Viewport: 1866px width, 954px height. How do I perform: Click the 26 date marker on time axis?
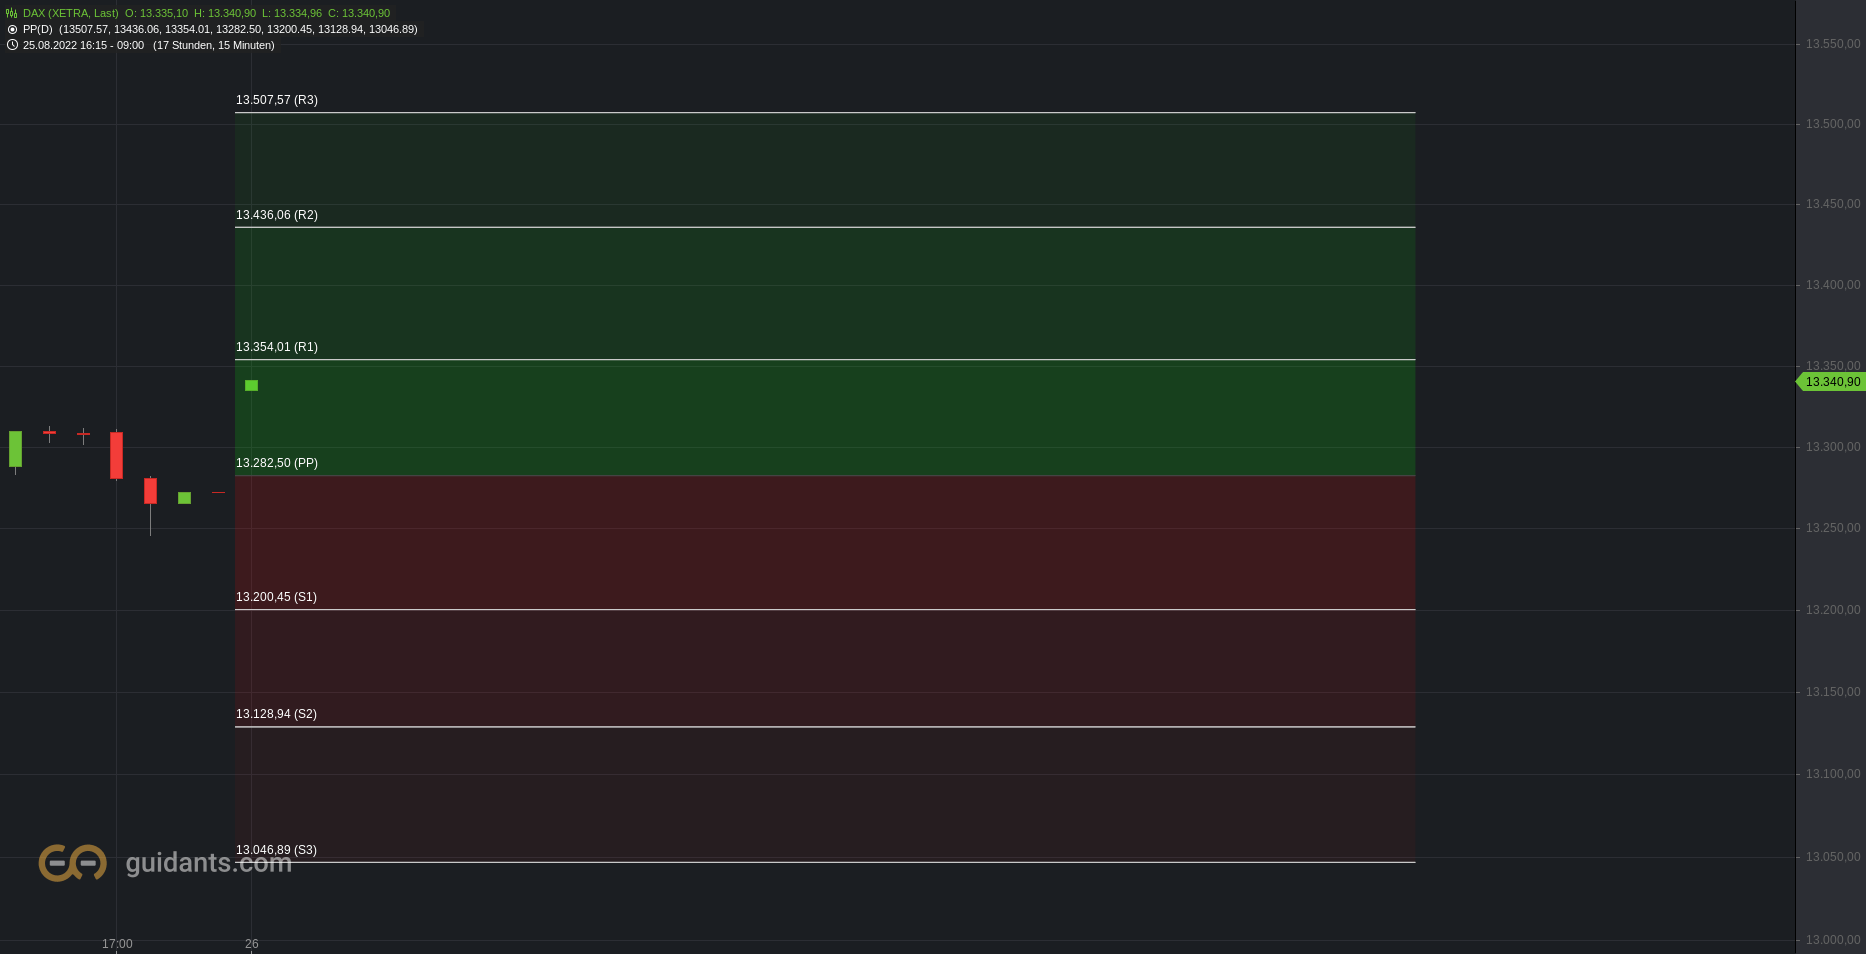252,944
